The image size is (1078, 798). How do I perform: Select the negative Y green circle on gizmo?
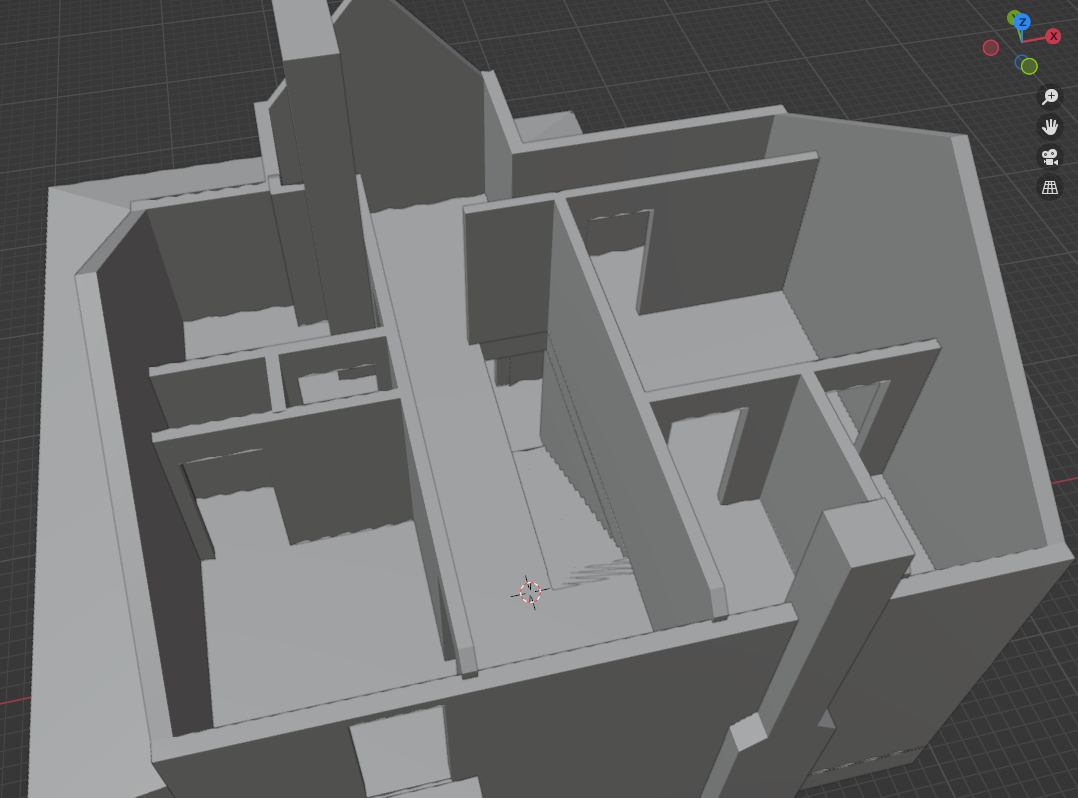coord(1029,67)
